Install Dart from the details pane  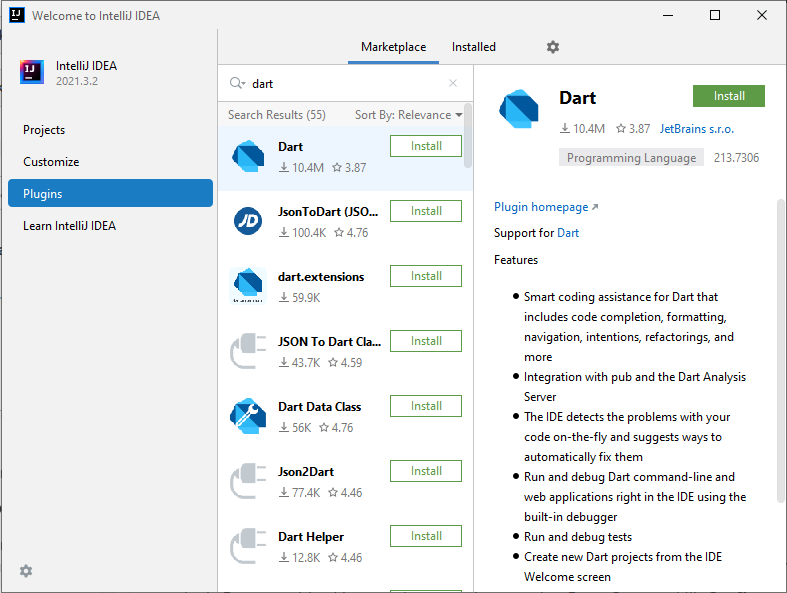[x=729, y=96]
